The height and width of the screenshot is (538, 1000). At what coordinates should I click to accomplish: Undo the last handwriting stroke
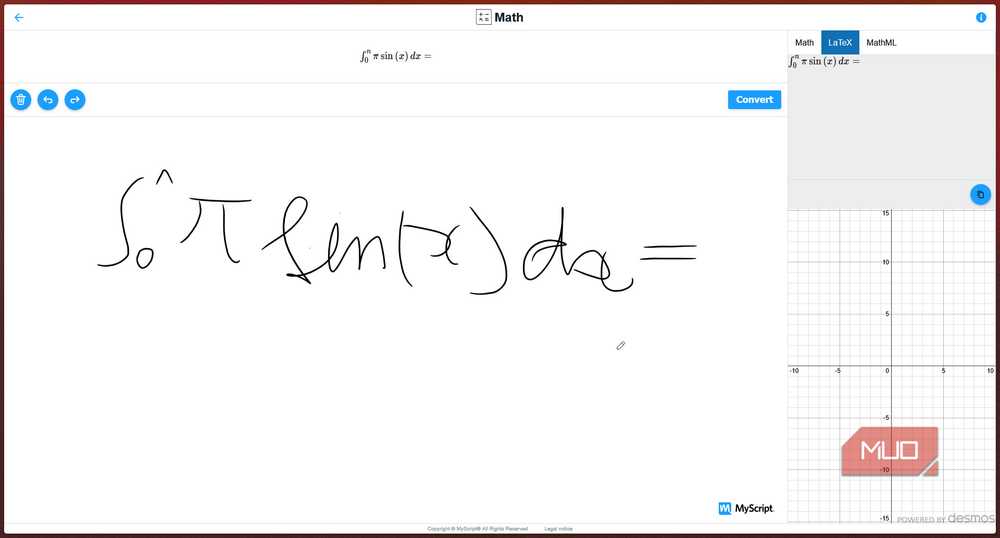pyautogui.click(x=48, y=99)
